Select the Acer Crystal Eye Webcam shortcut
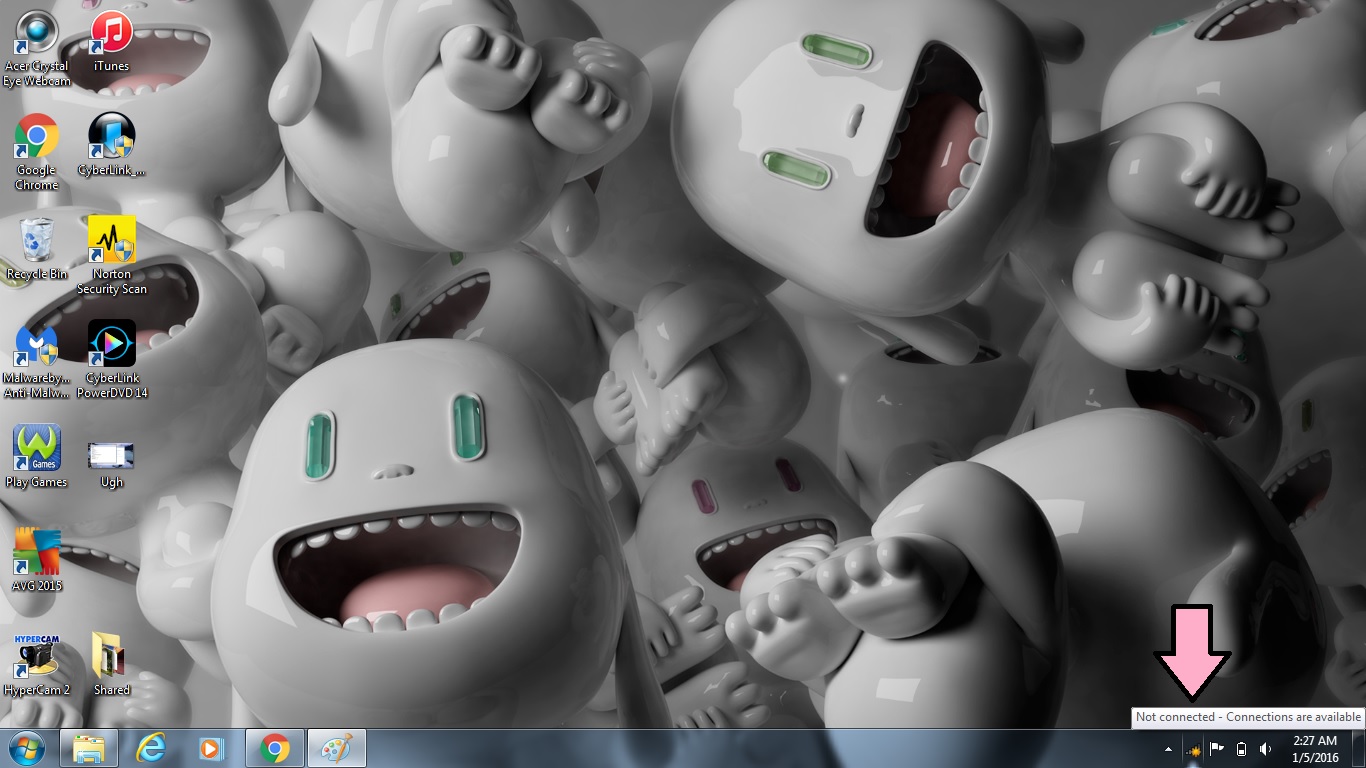1366x768 pixels. (37, 49)
